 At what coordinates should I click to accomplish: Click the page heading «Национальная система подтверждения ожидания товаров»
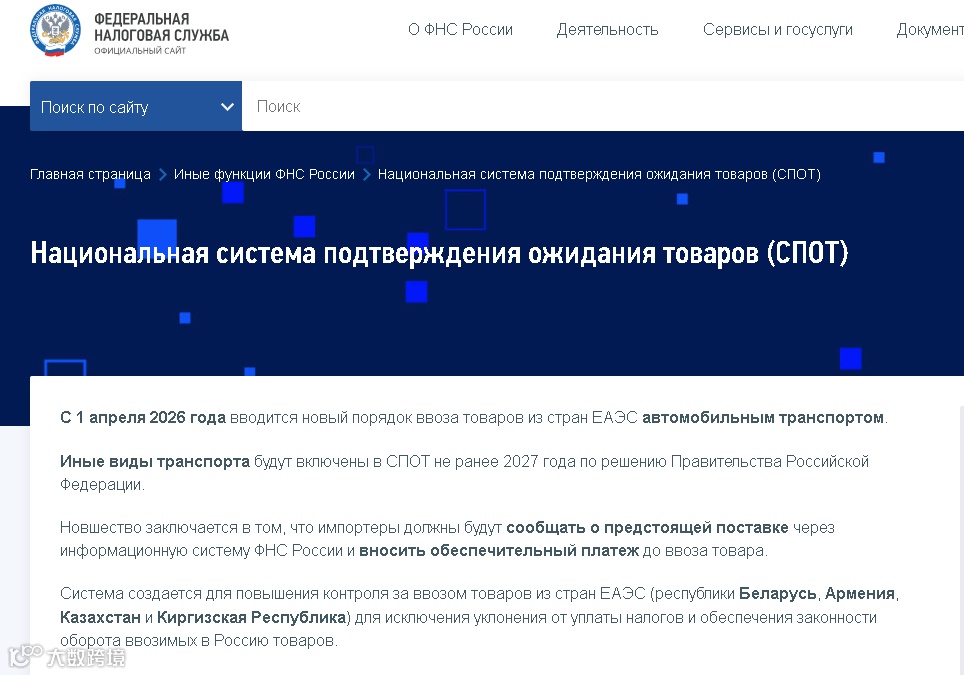pyautogui.click(x=440, y=253)
